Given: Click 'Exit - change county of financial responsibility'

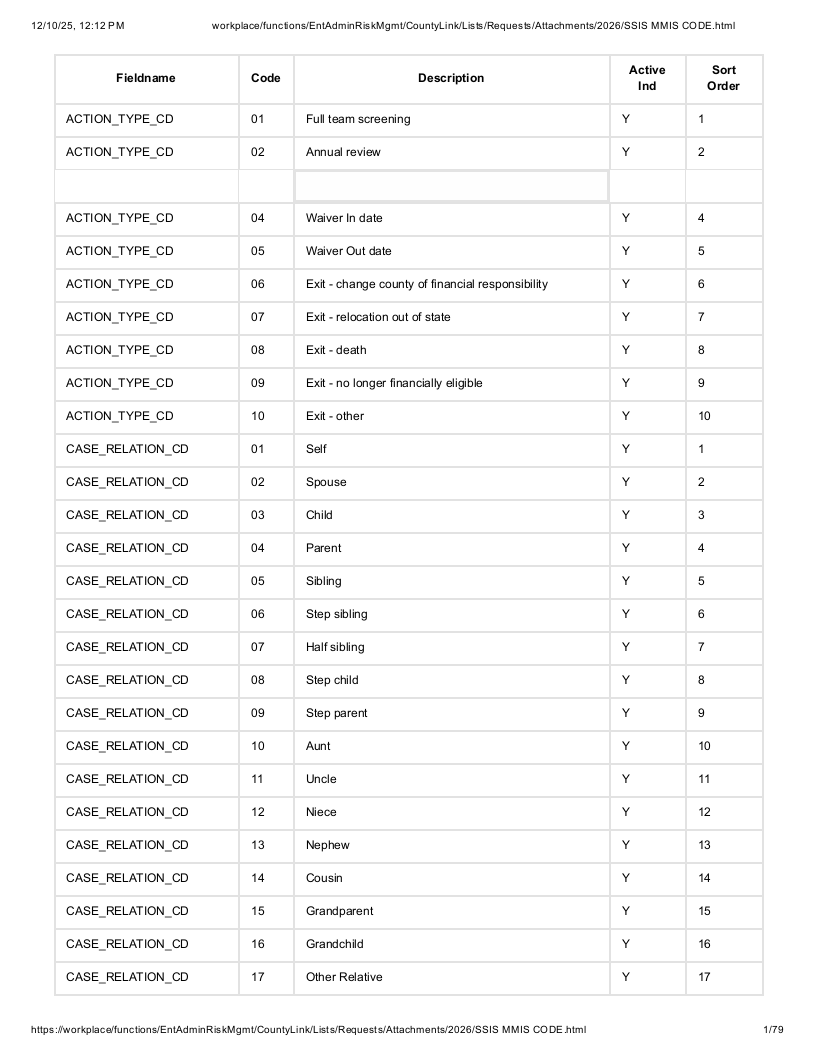Looking at the screenshot, I should click(427, 284).
